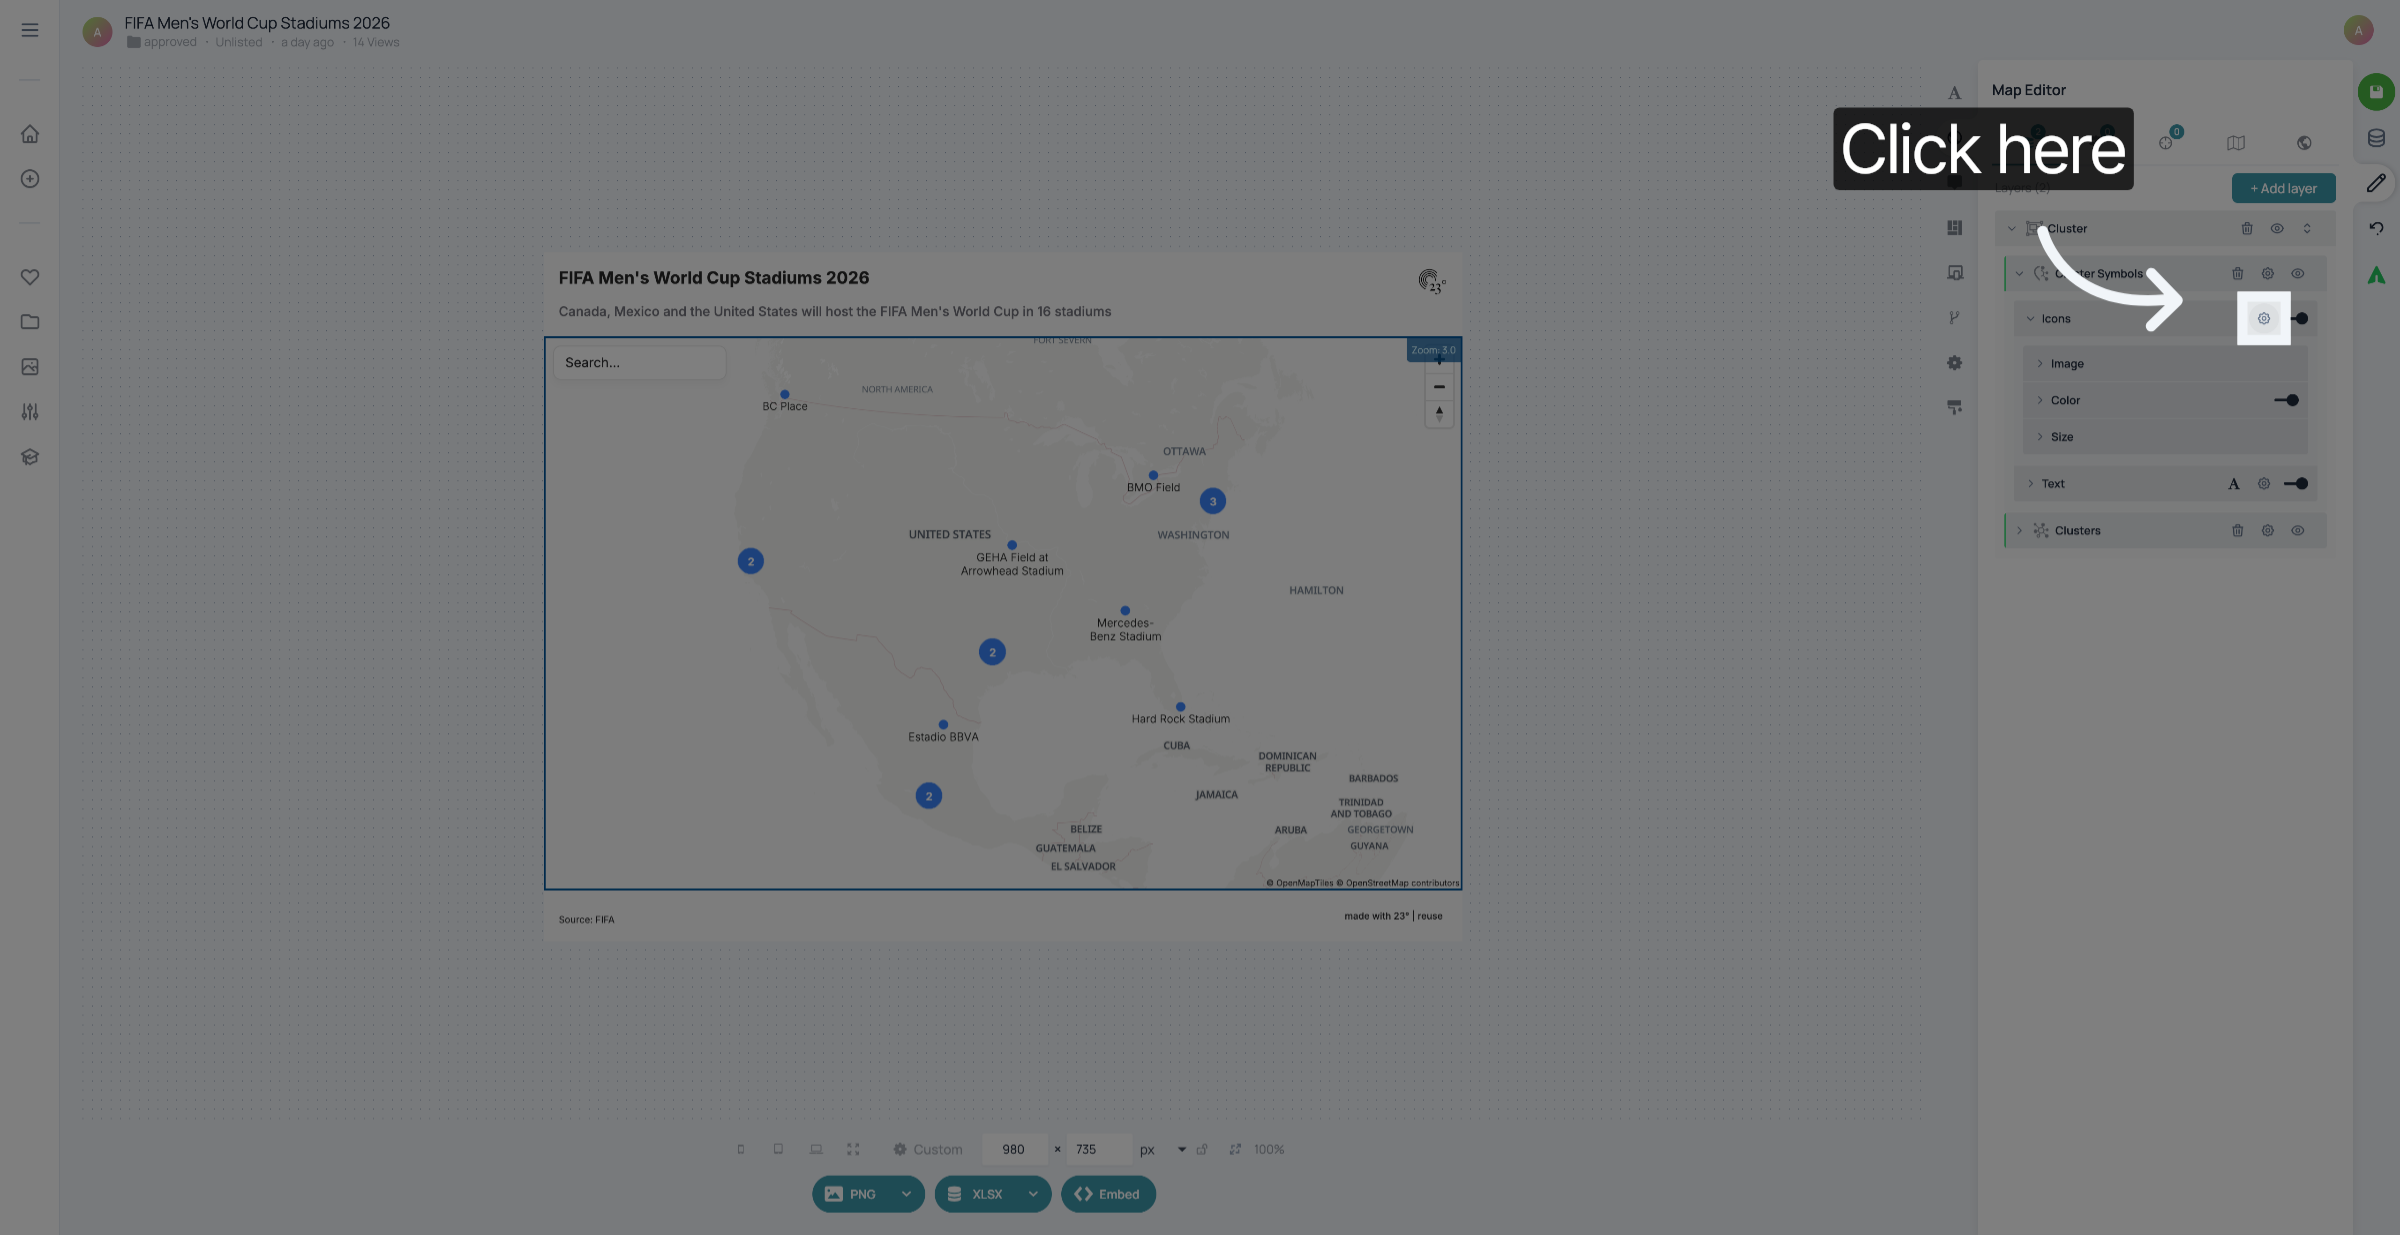Click the green save icon button
This screenshot has height=1235, width=2400.
pyautogui.click(x=2376, y=92)
